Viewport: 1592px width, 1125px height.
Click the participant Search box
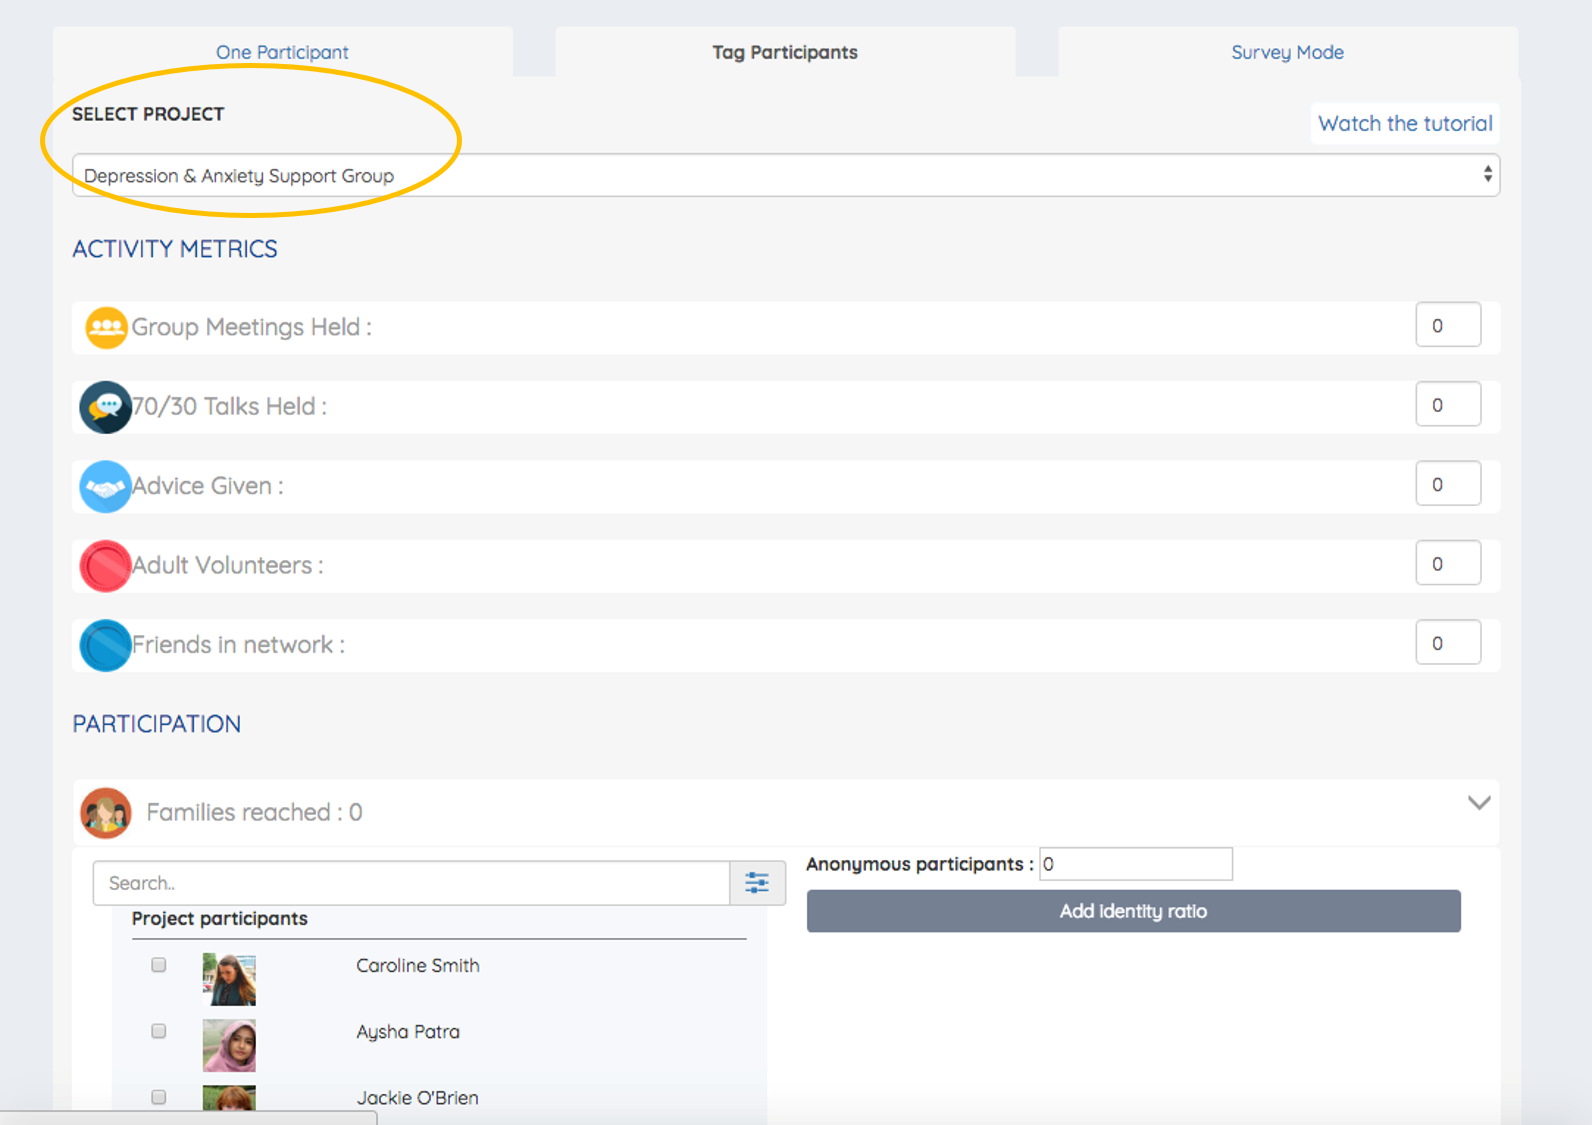coord(411,883)
